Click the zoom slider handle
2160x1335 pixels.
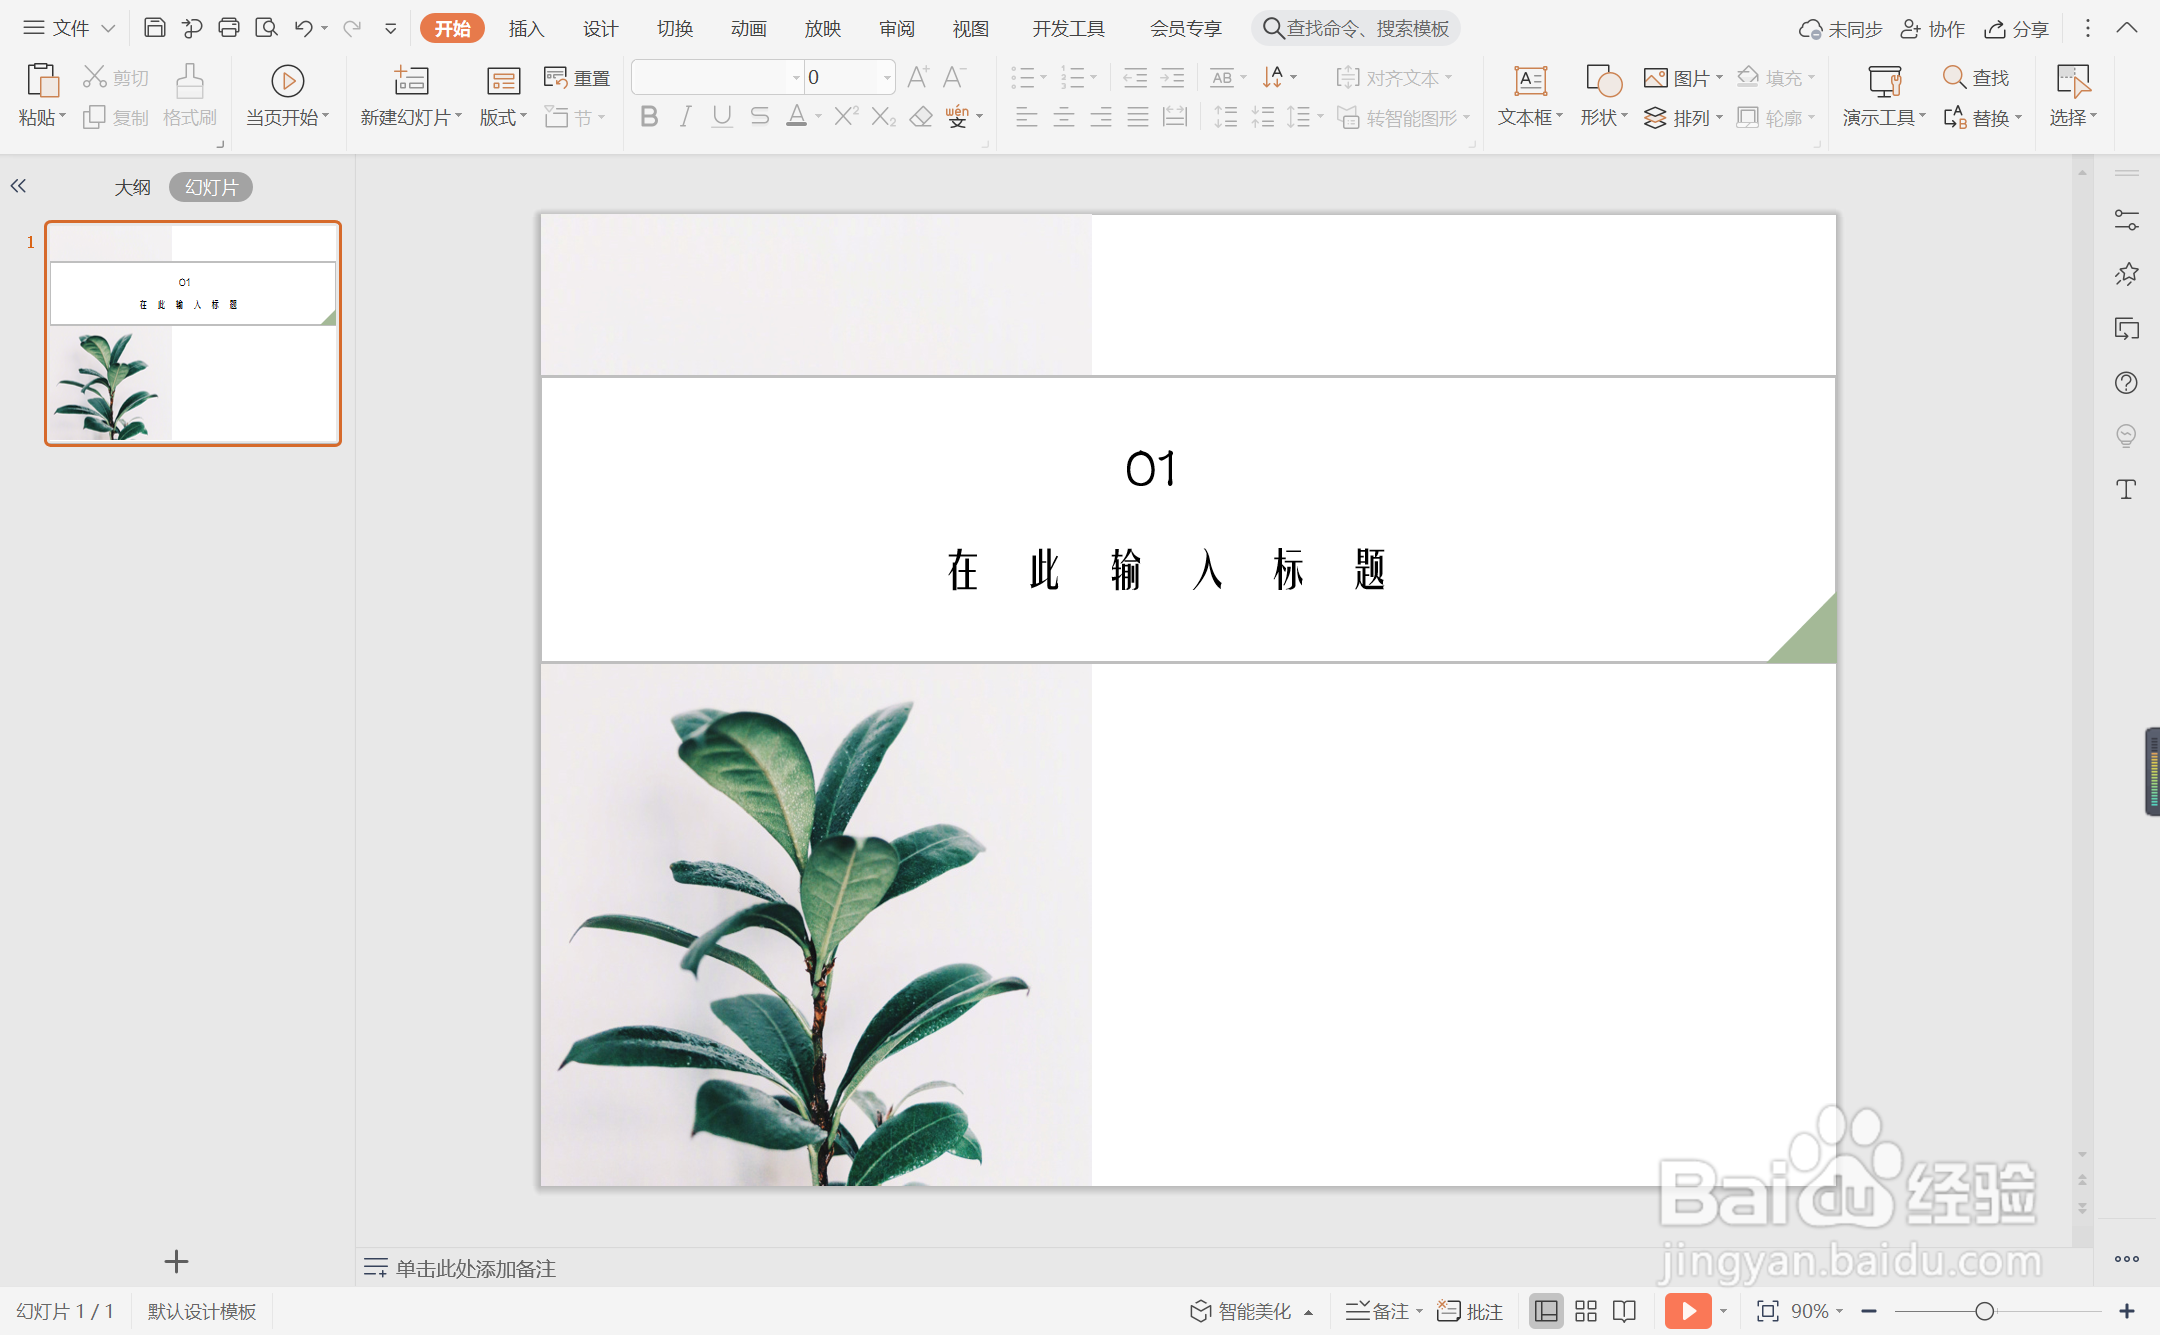[x=1985, y=1311]
